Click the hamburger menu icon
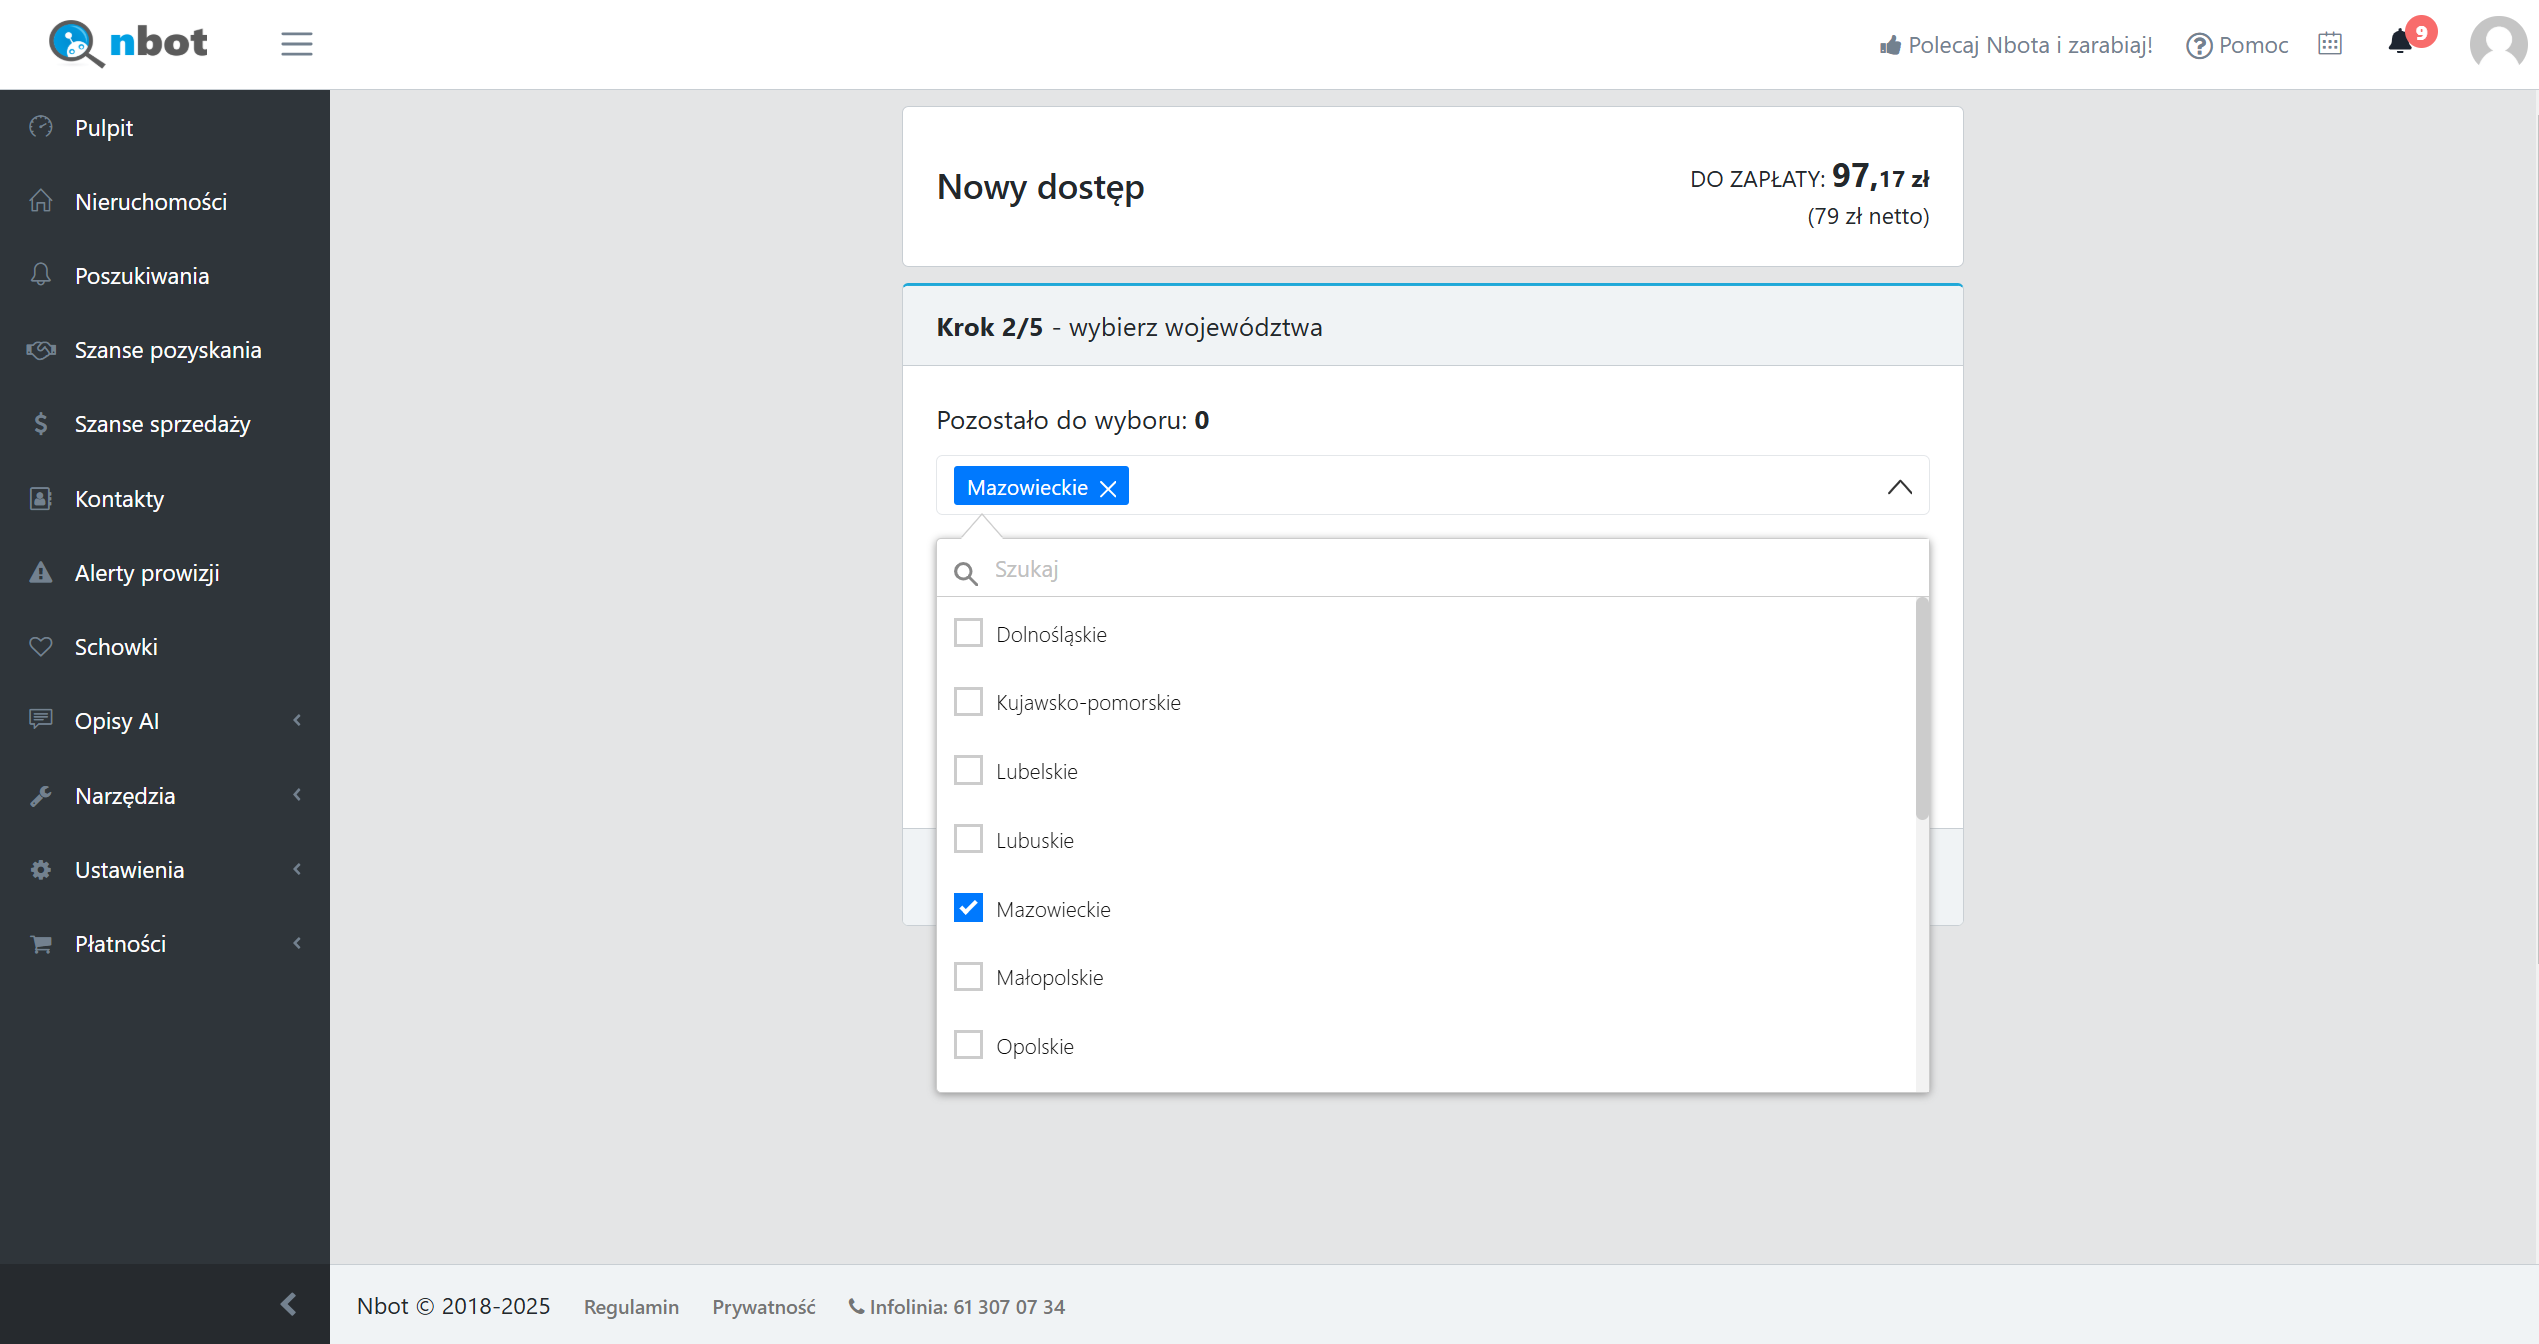The height and width of the screenshot is (1344, 2539). pyautogui.click(x=296, y=44)
